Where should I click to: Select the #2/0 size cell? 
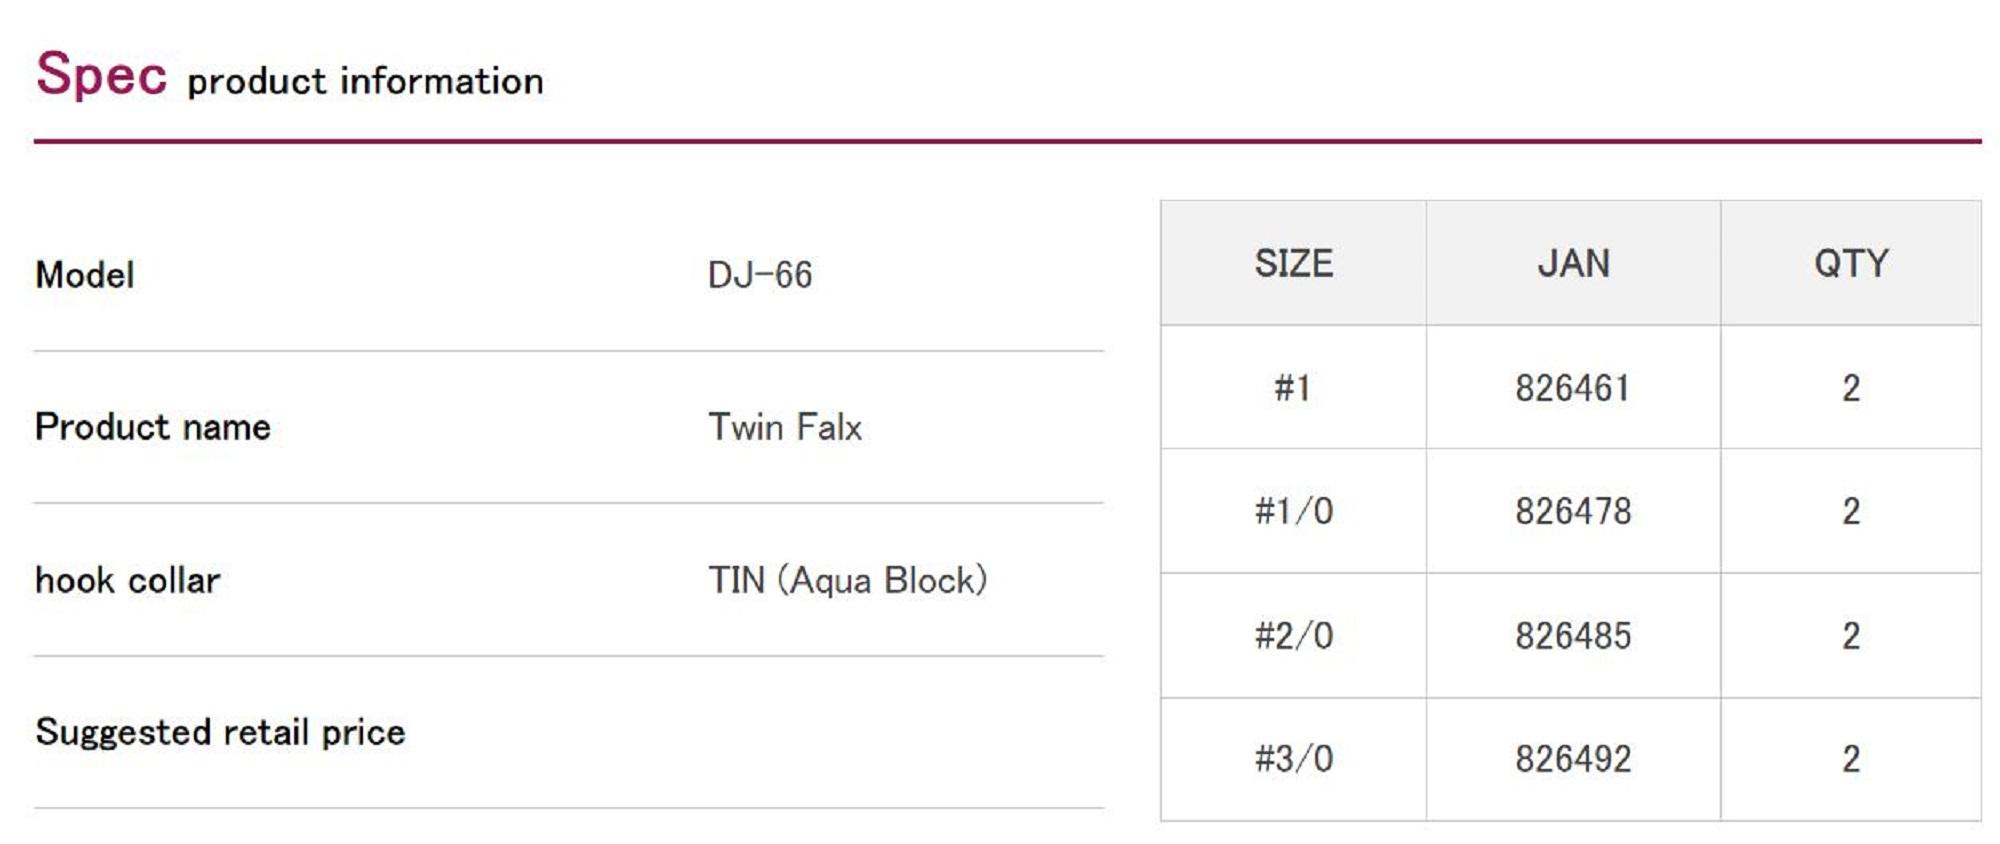click(1293, 636)
